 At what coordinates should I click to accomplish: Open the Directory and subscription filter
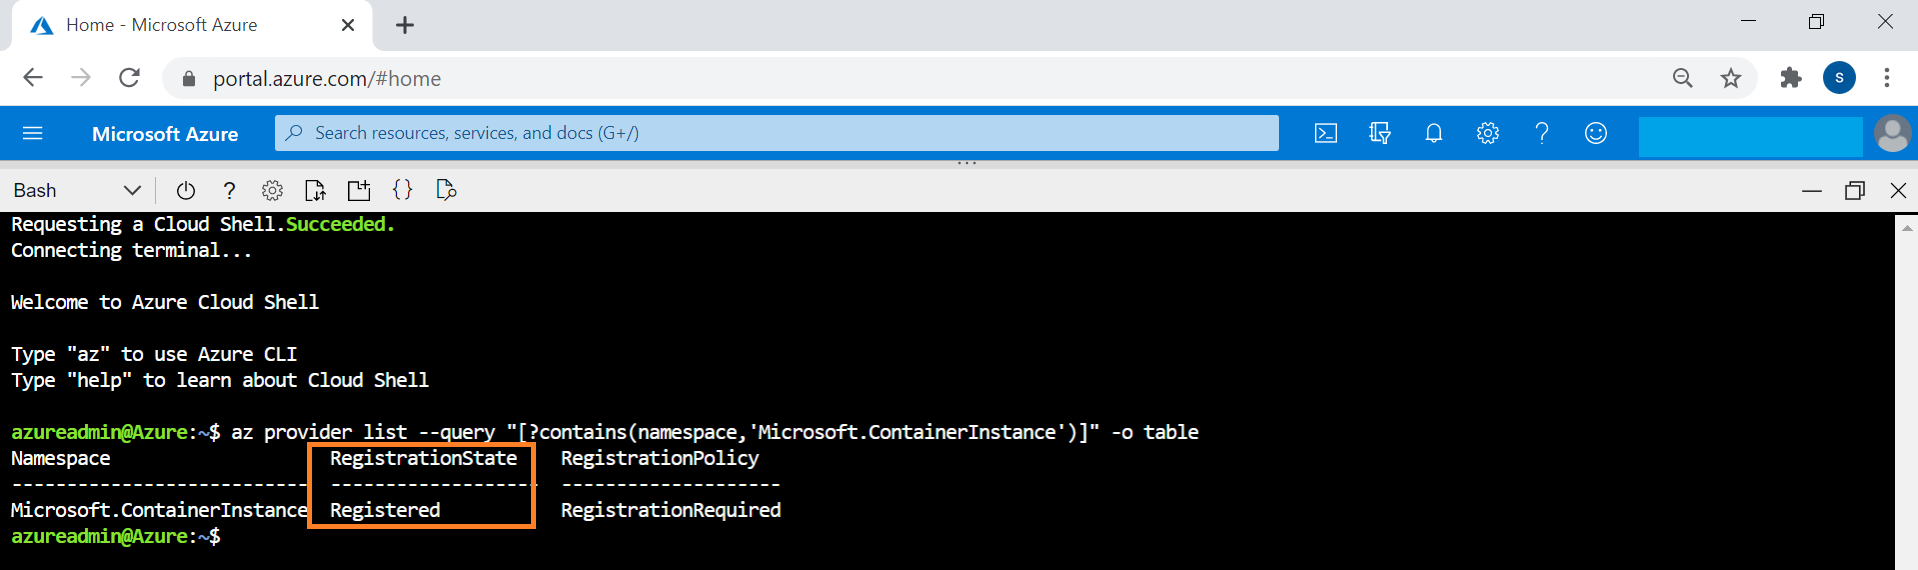click(1380, 134)
